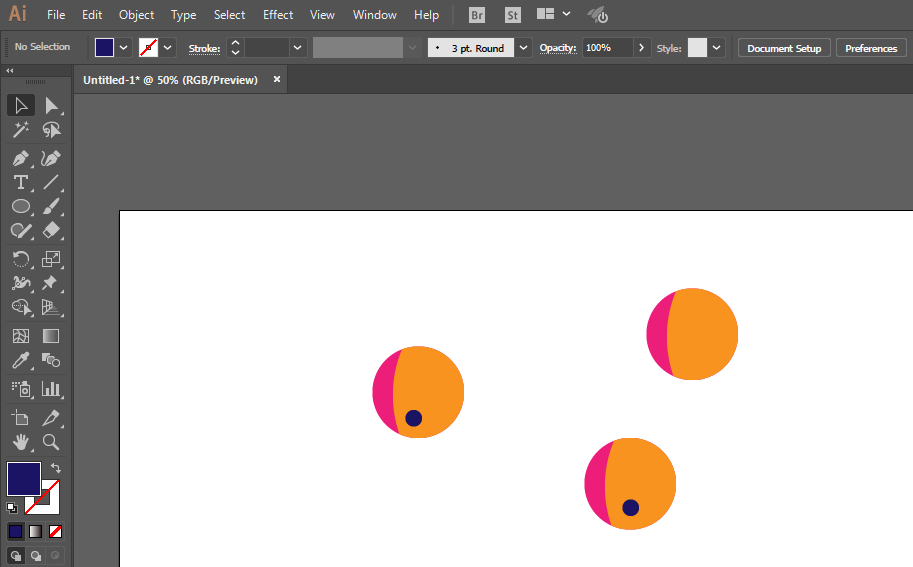Open the Preferences button
The width and height of the screenshot is (913, 567).
(871, 48)
